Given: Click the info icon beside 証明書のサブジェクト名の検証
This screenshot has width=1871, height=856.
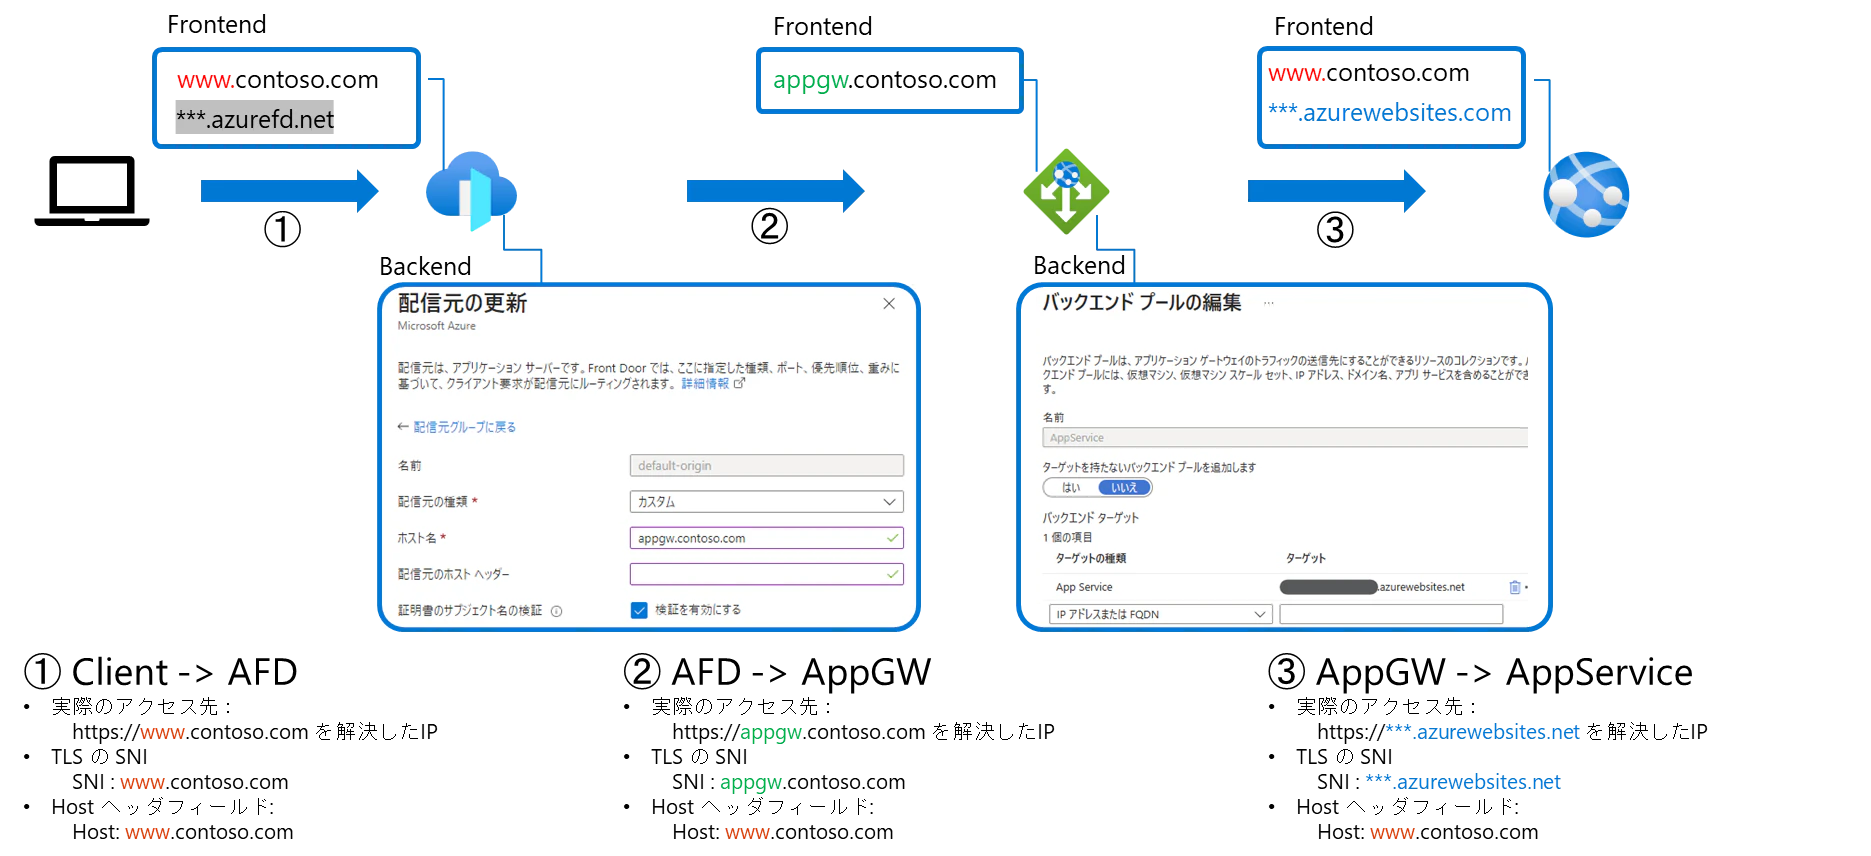Looking at the screenshot, I should click(x=557, y=611).
